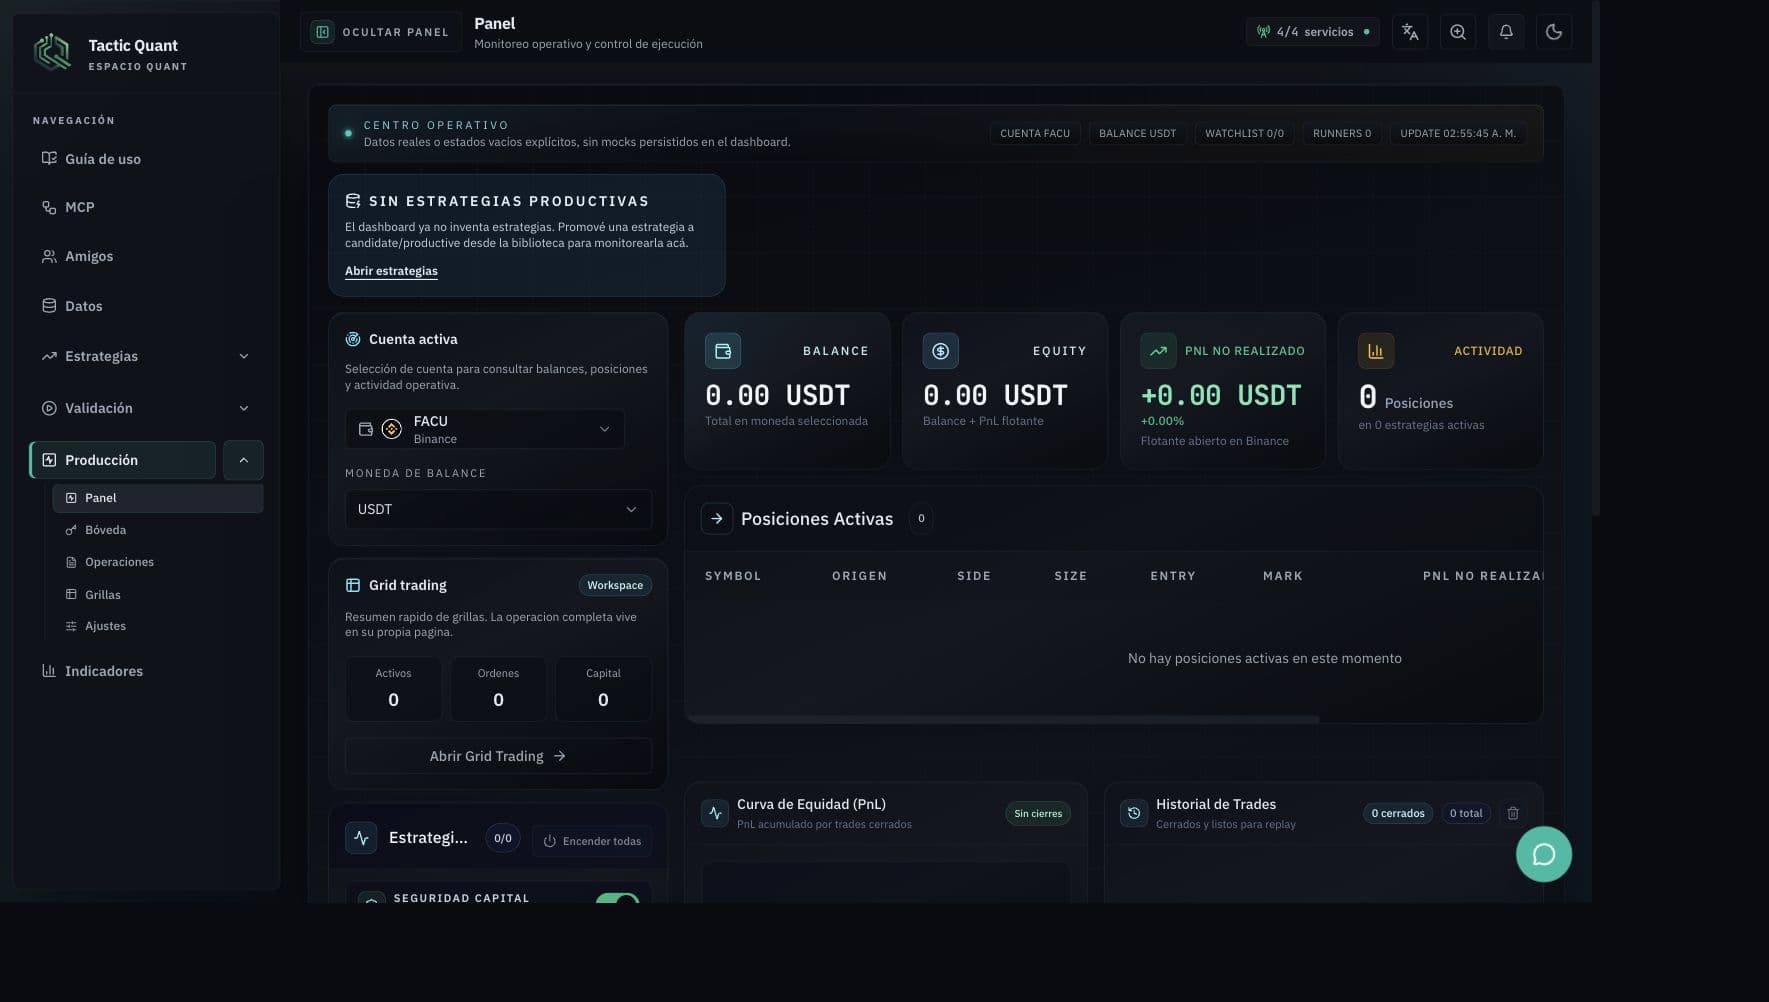This screenshot has width=1769, height=1002.
Task: Open Operaciones sub-item
Action: [158, 562]
